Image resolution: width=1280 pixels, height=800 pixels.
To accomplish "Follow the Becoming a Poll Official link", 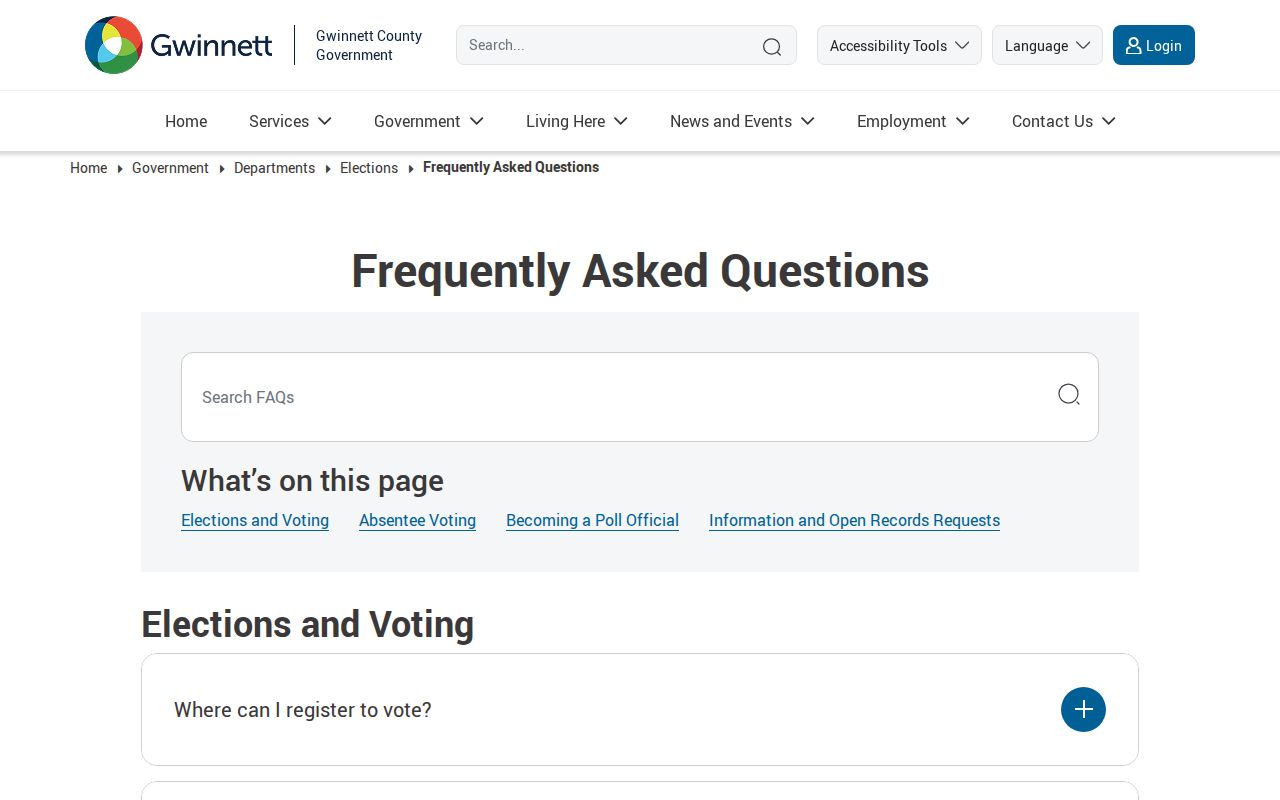I will pyautogui.click(x=592, y=520).
